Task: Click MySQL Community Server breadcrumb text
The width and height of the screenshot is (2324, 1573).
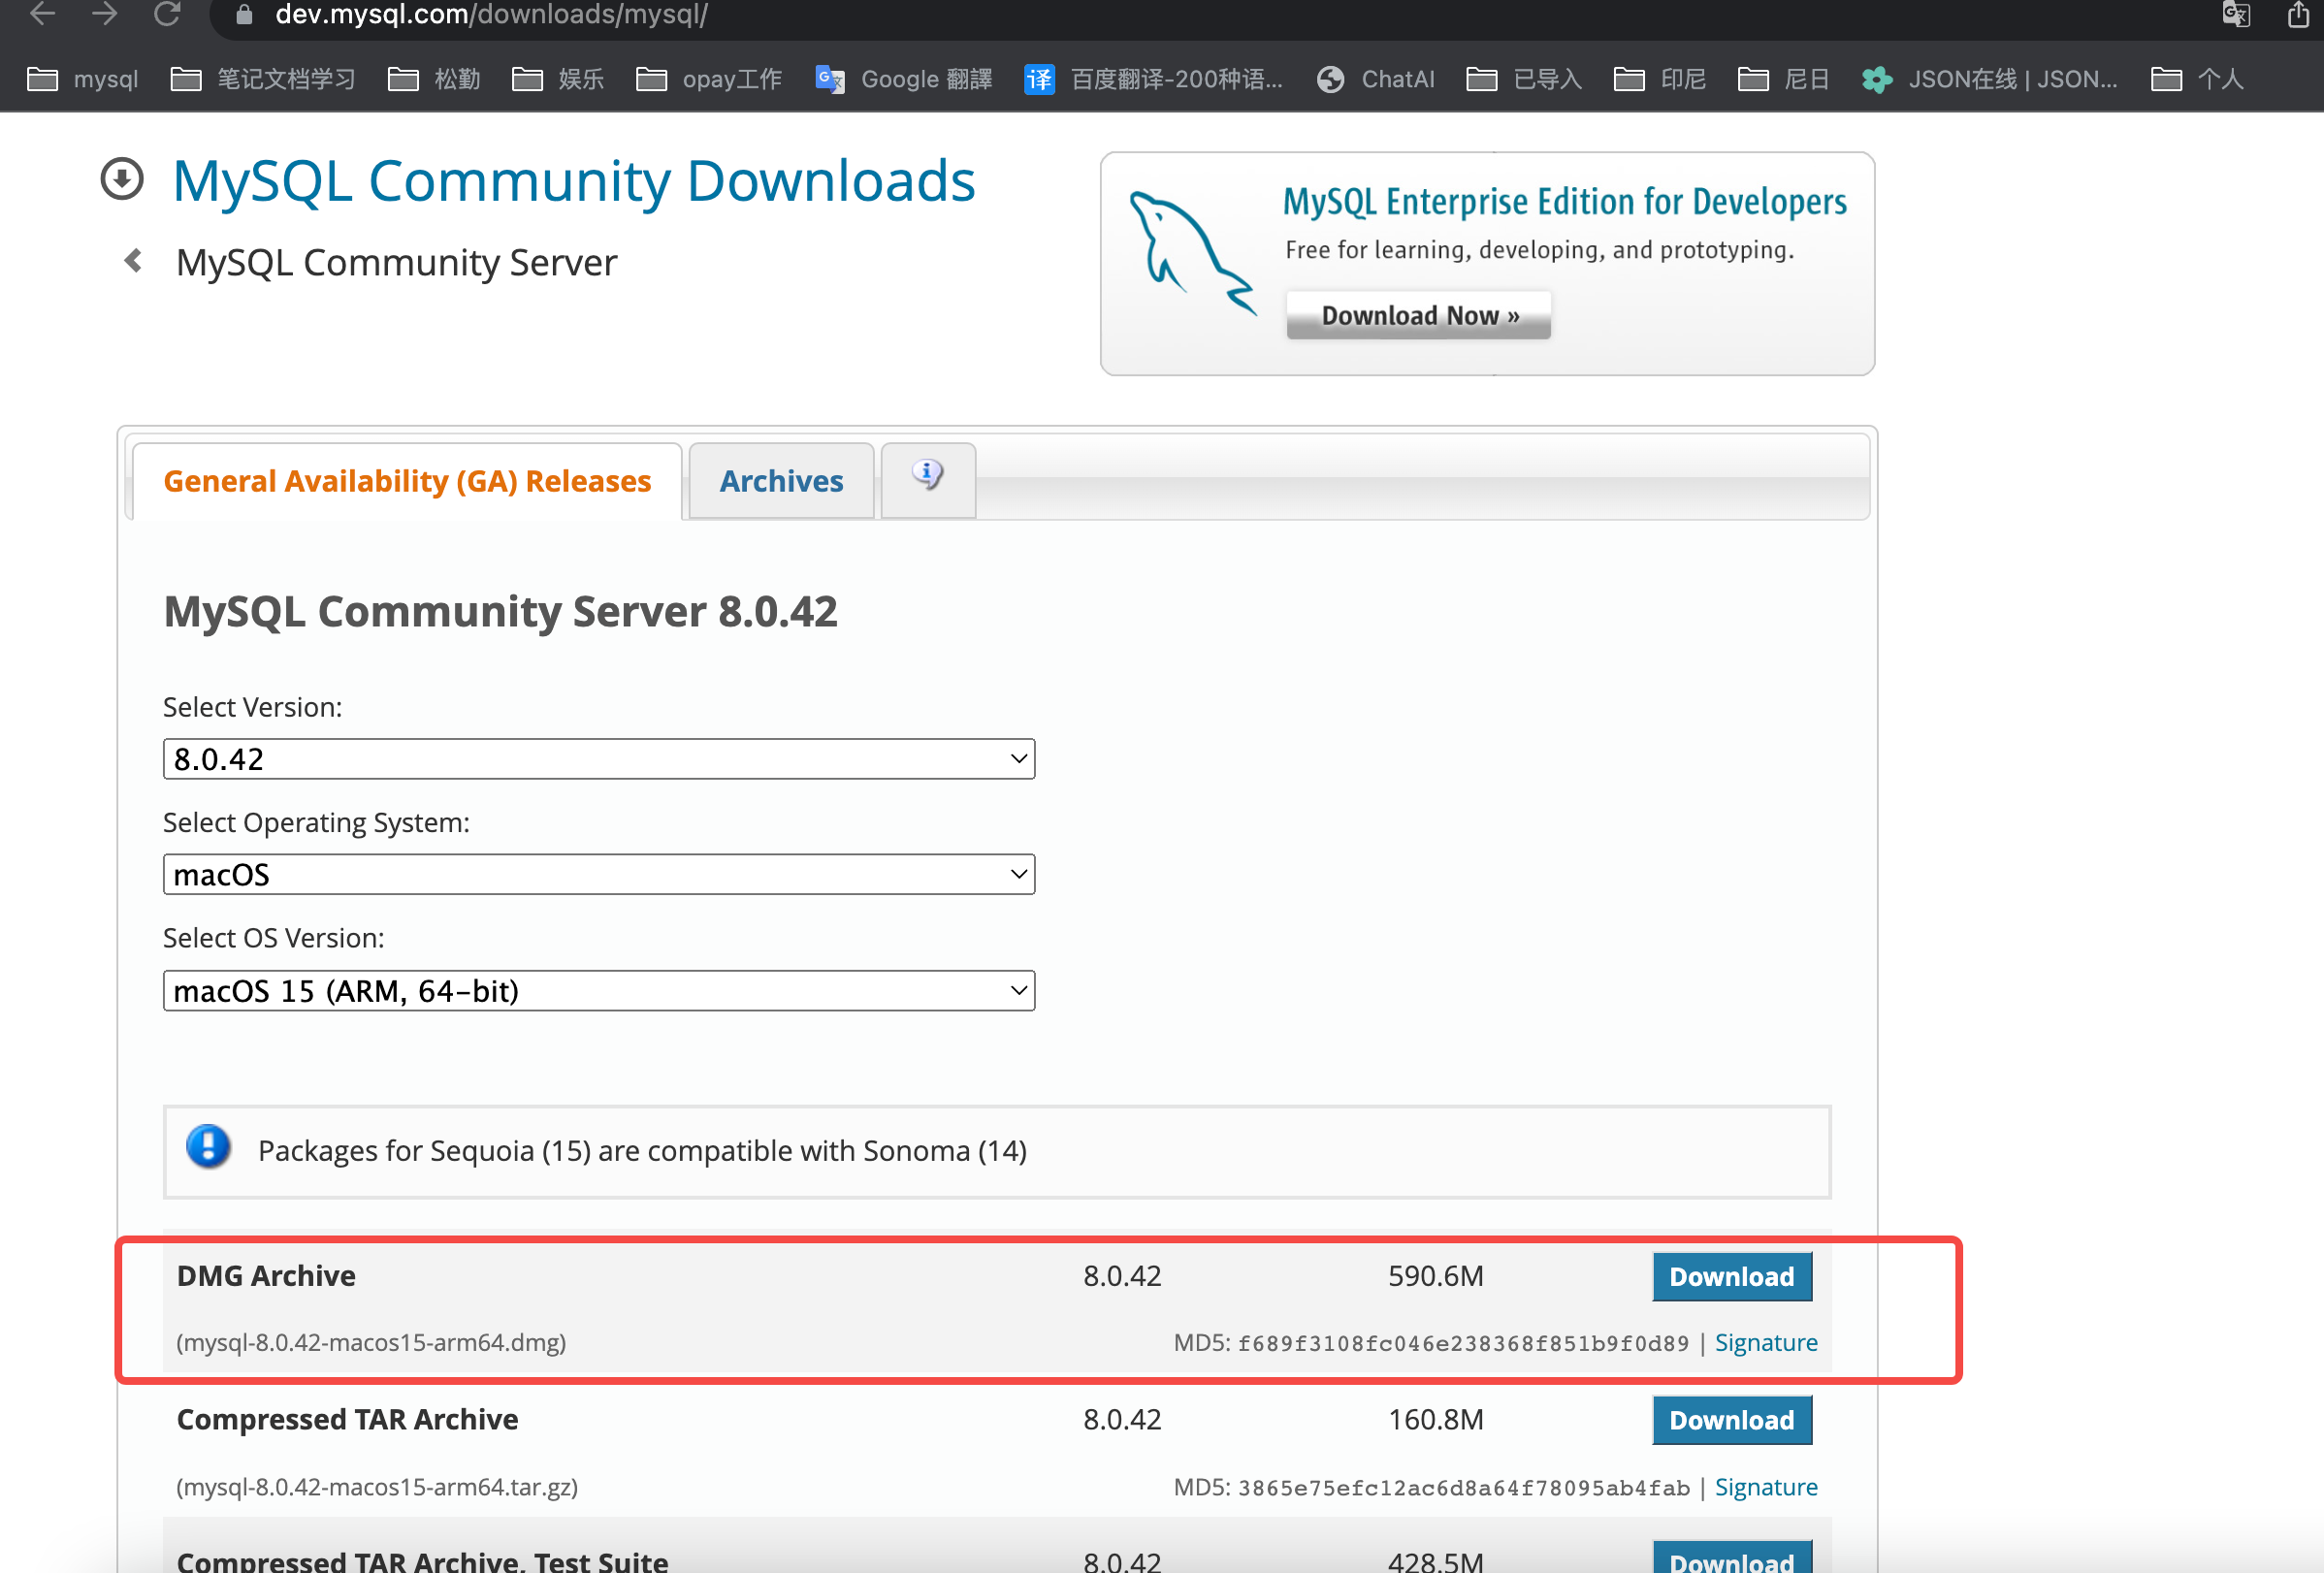Action: pos(396,262)
